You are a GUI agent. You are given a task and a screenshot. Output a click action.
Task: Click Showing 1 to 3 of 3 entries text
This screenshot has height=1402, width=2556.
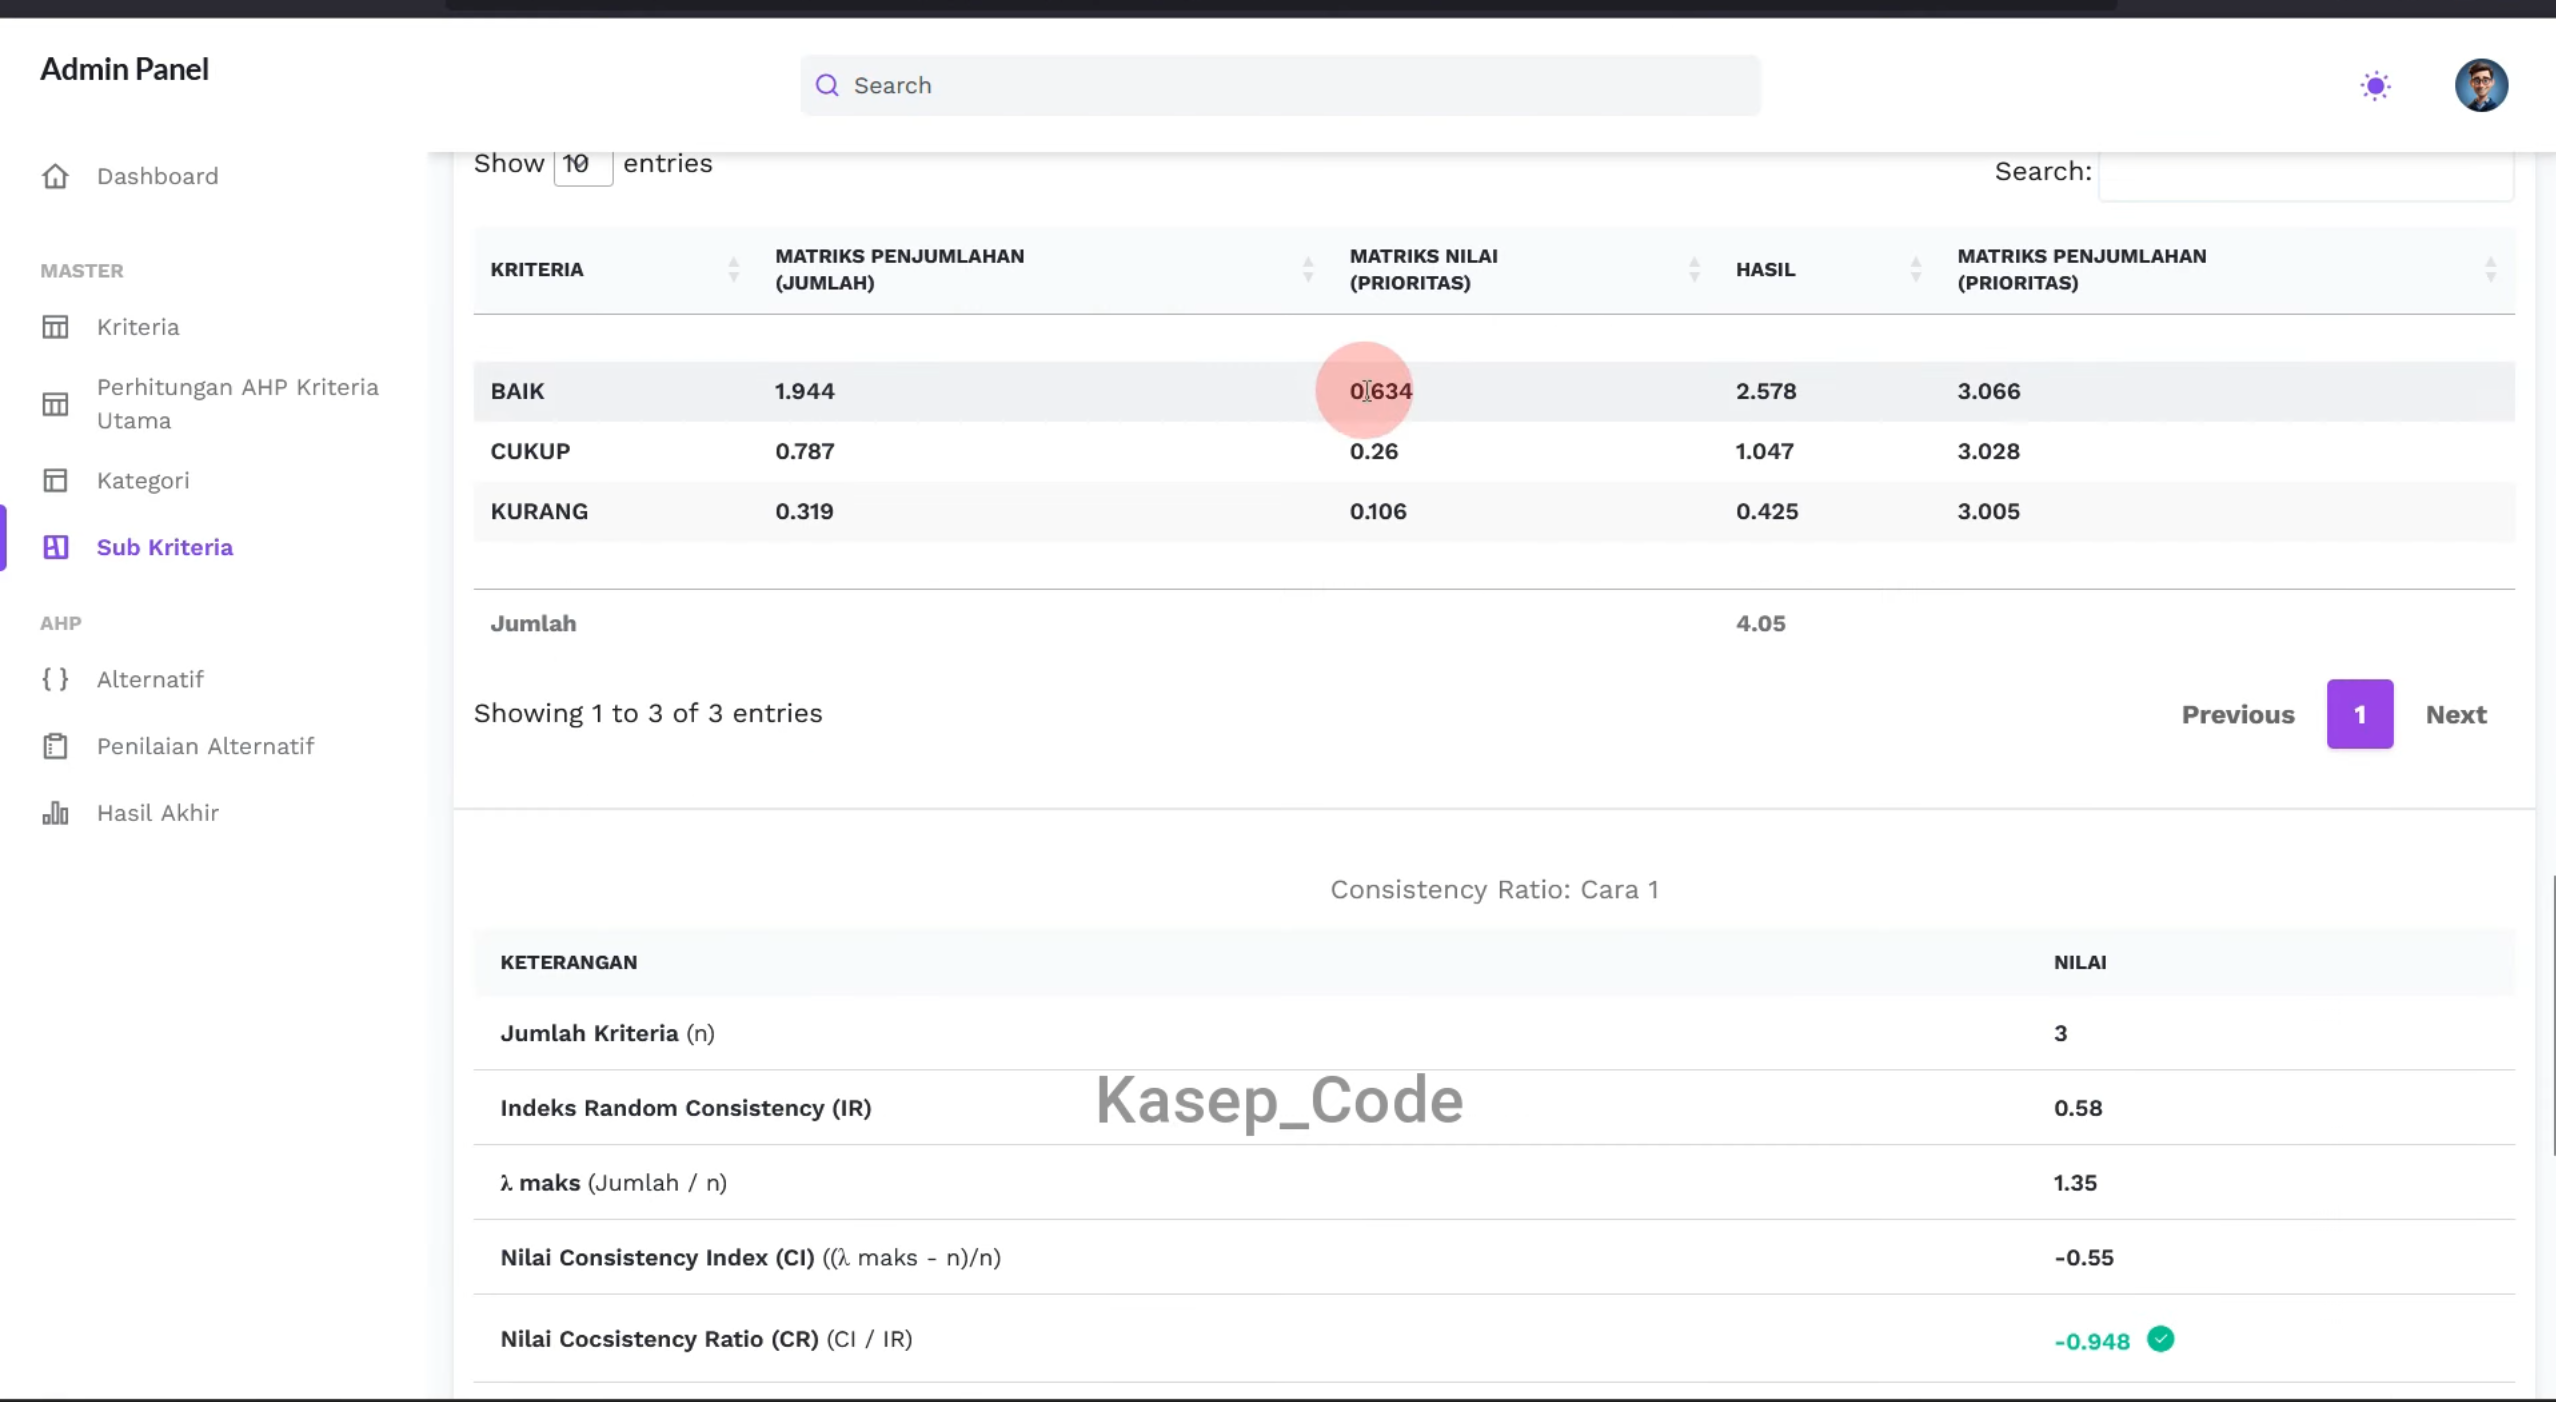pyautogui.click(x=648, y=713)
